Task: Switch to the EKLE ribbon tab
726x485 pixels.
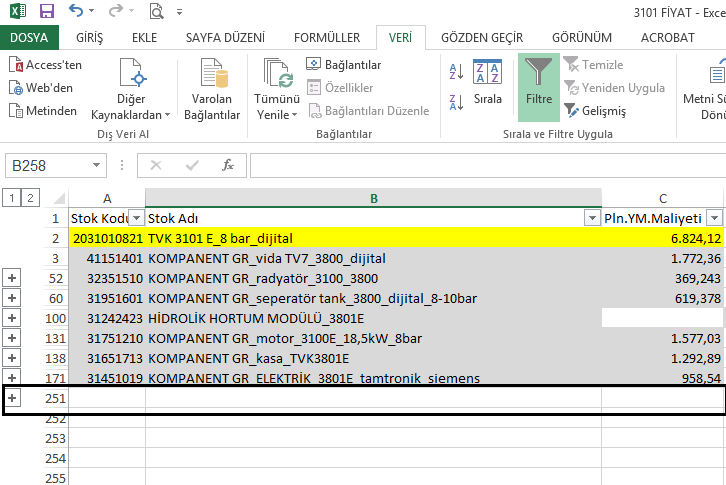Action: 144,38
